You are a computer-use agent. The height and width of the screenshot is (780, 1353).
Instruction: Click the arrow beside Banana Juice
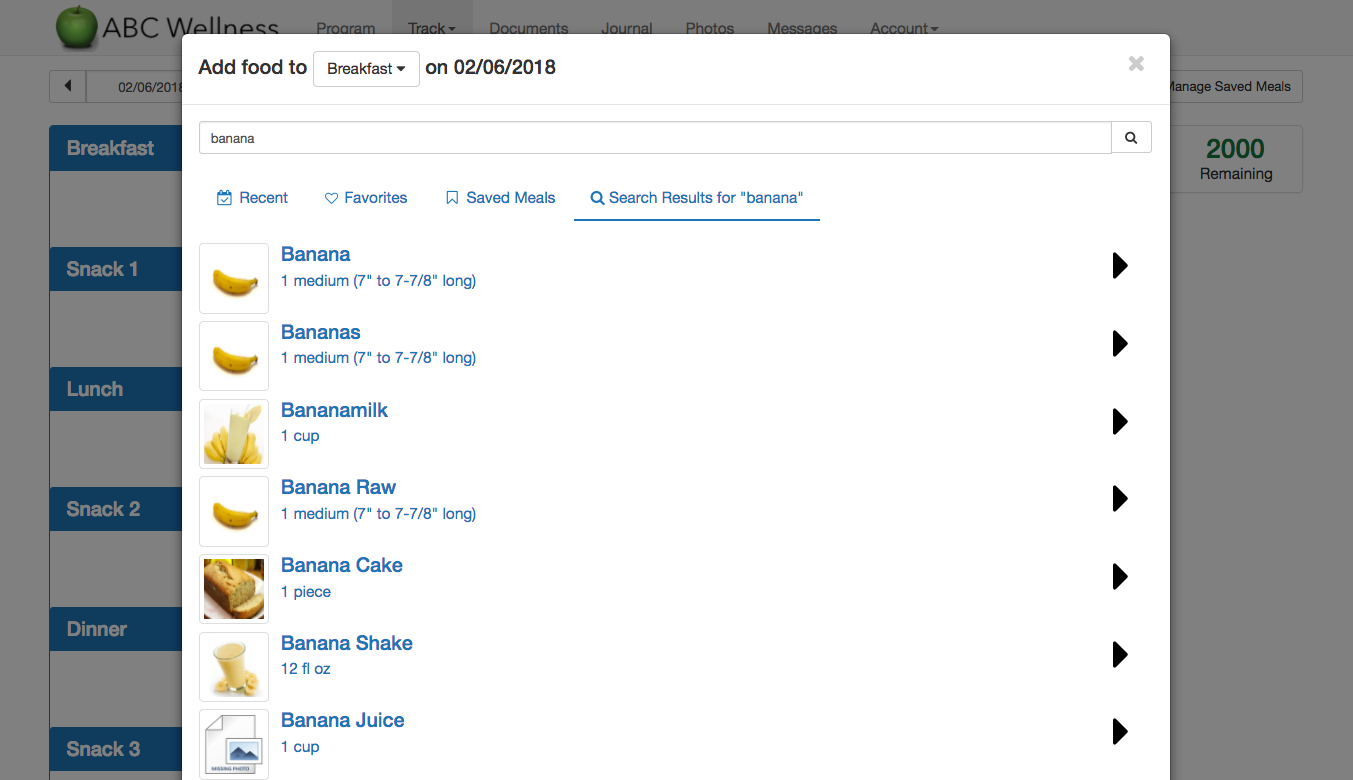pyautogui.click(x=1120, y=732)
